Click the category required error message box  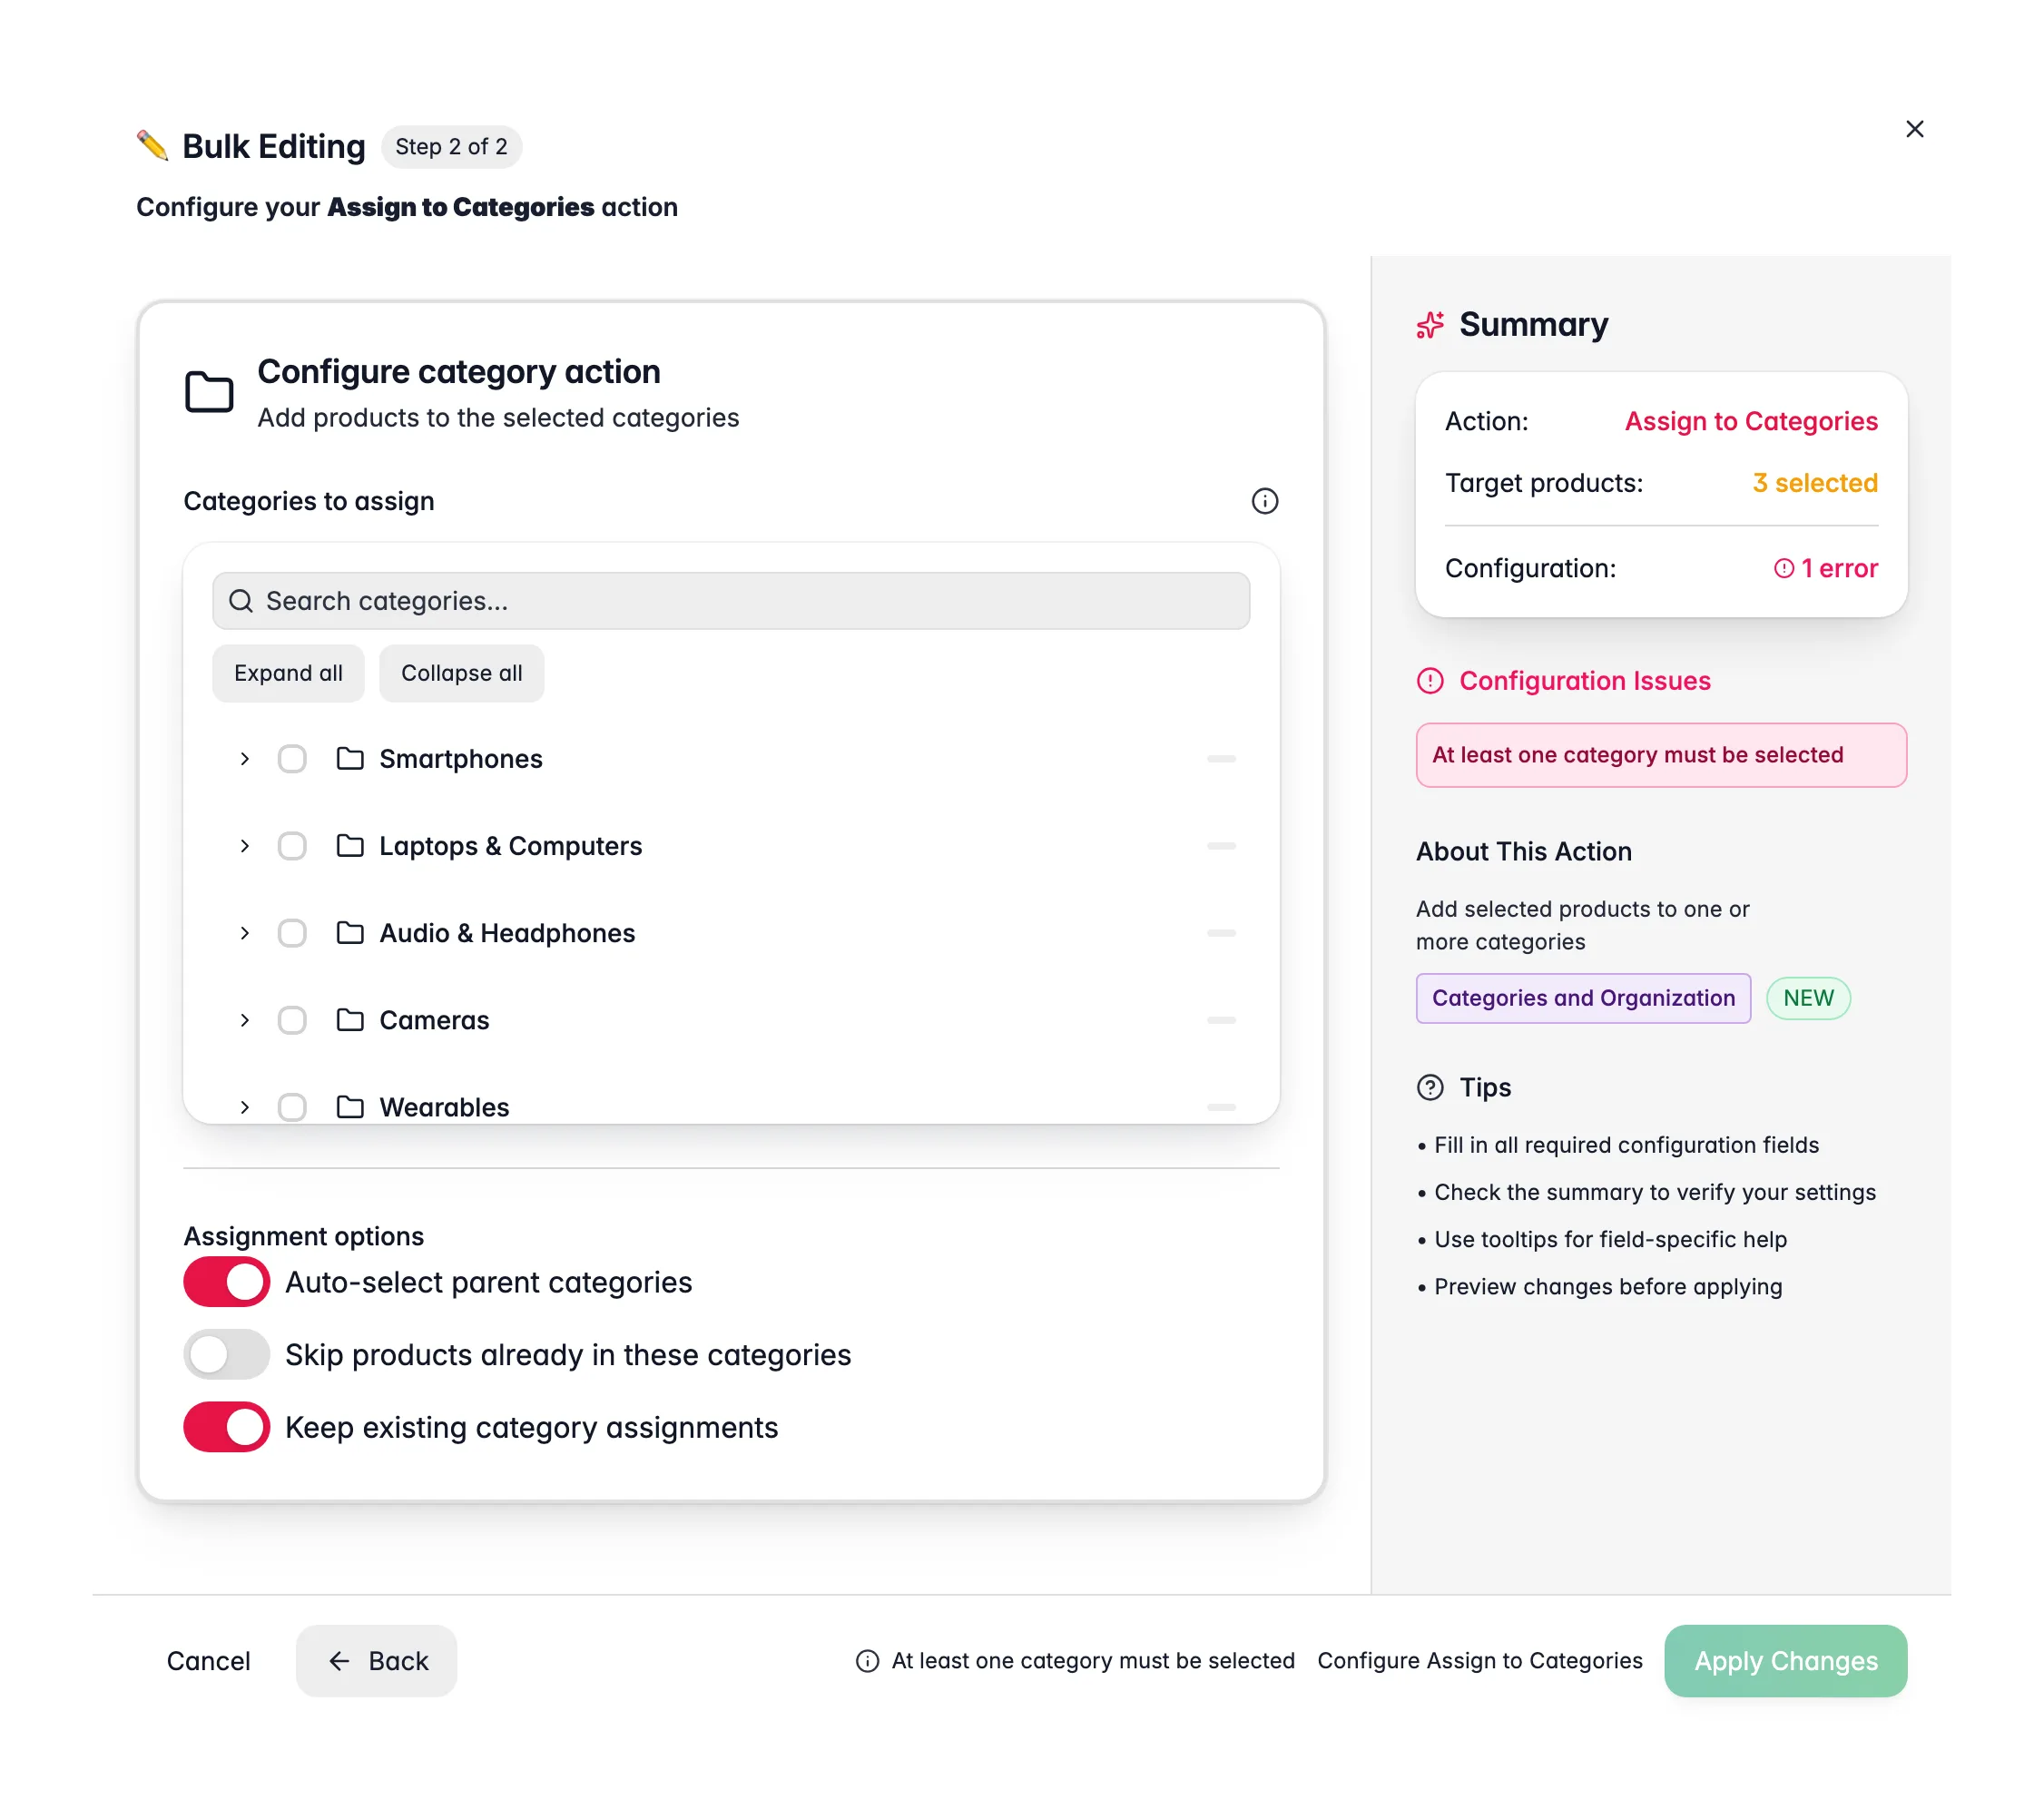1661,755
